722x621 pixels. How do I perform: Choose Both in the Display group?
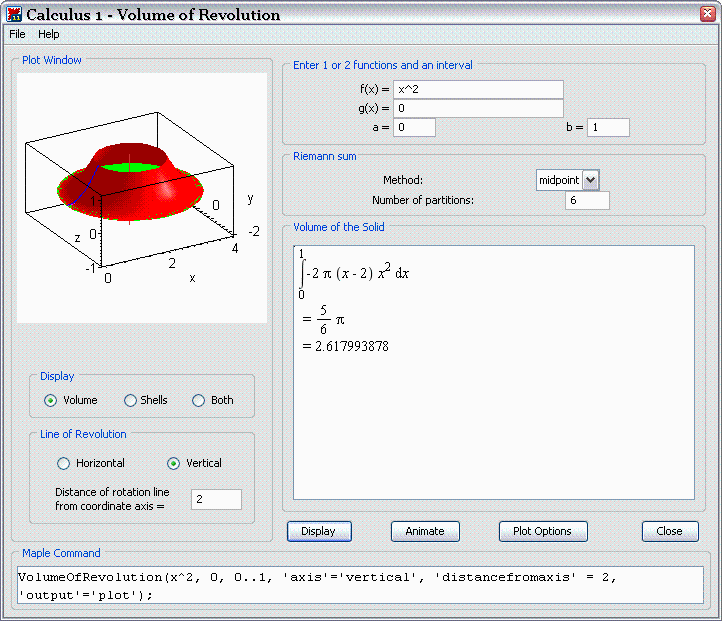(x=198, y=400)
